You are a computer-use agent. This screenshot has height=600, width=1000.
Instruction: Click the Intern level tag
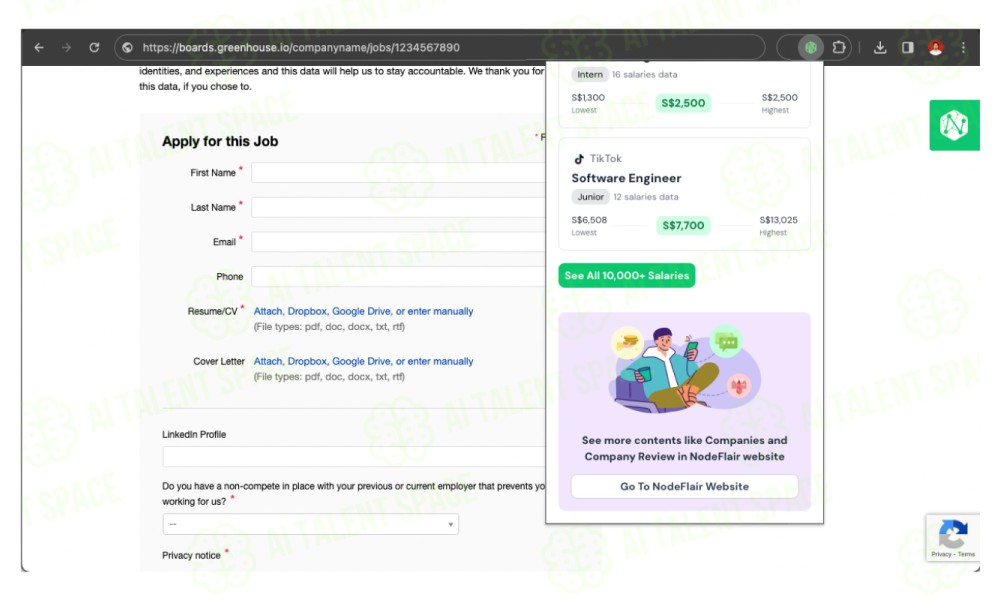[x=590, y=75]
